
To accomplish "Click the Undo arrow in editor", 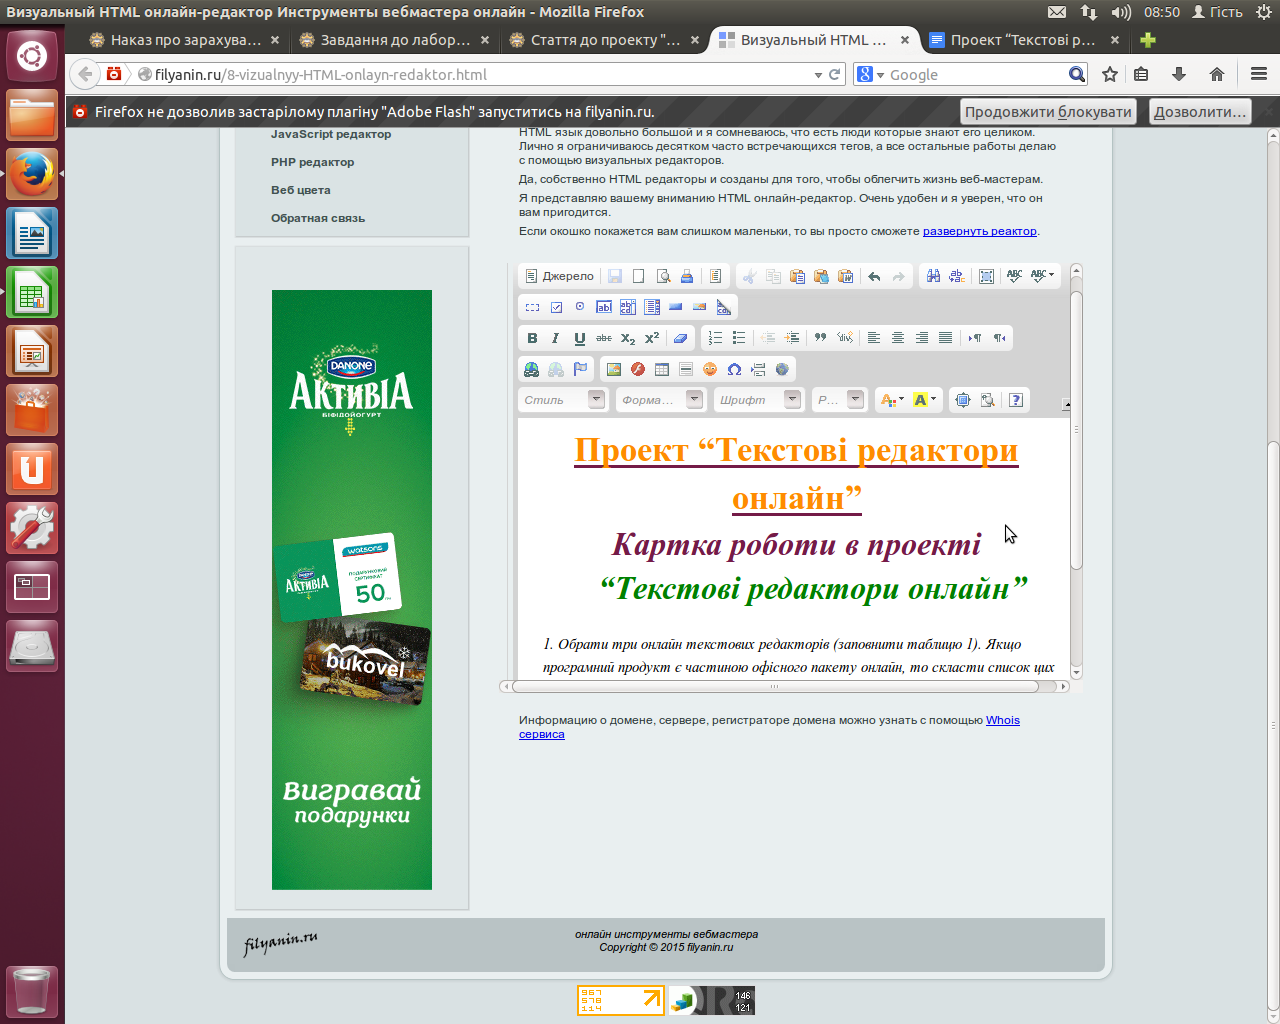I will click(x=874, y=276).
